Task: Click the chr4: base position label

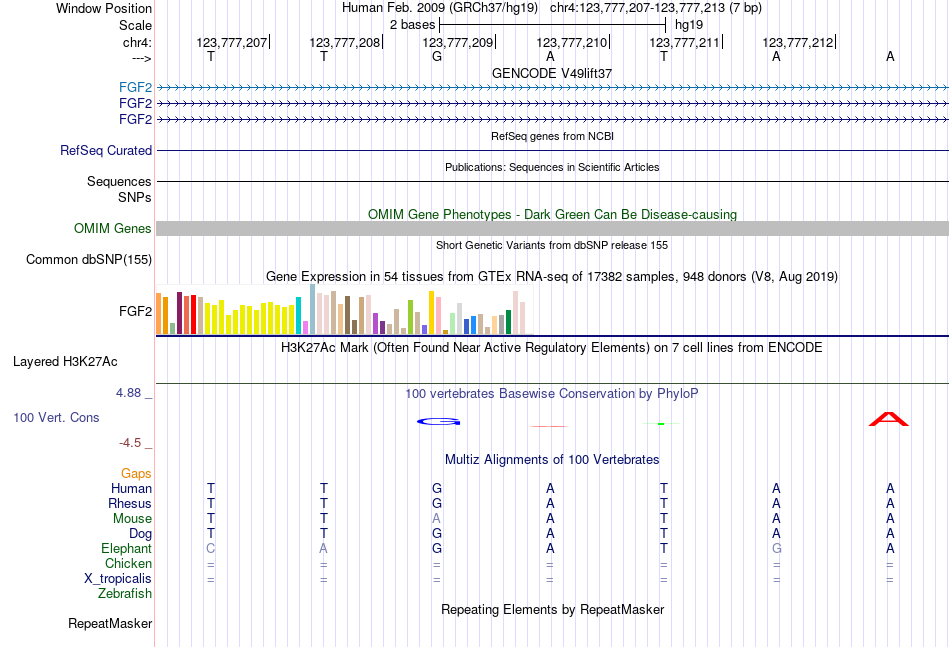Action: pyautogui.click(x=137, y=42)
